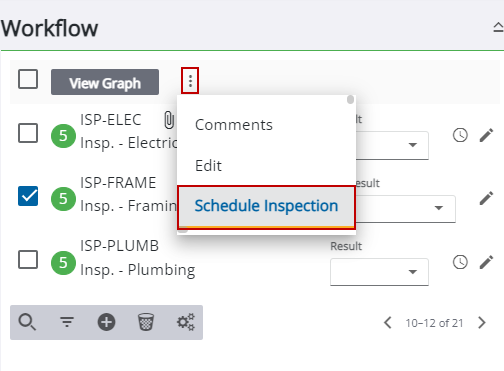This screenshot has height=371, width=504.
Task: Add a new workflow item with plus icon
Action: coord(106,322)
